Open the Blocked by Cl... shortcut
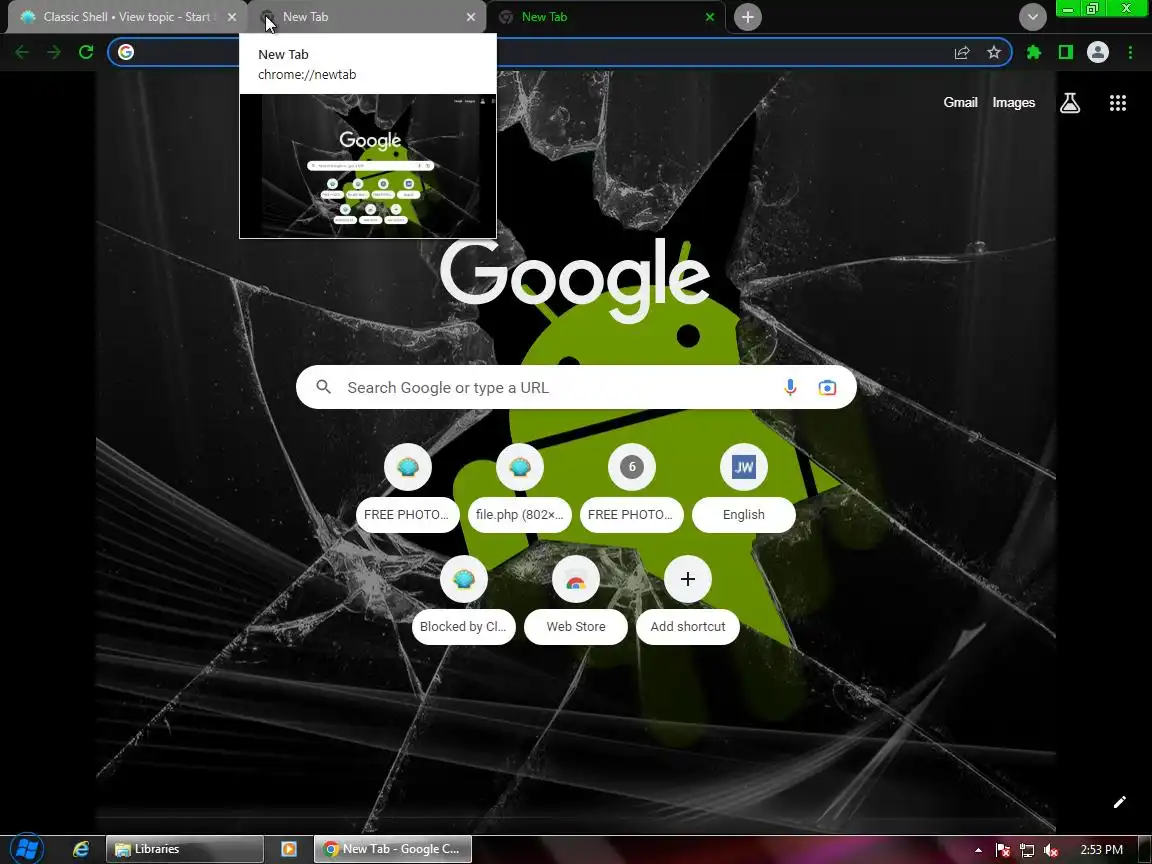 [464, 600]
